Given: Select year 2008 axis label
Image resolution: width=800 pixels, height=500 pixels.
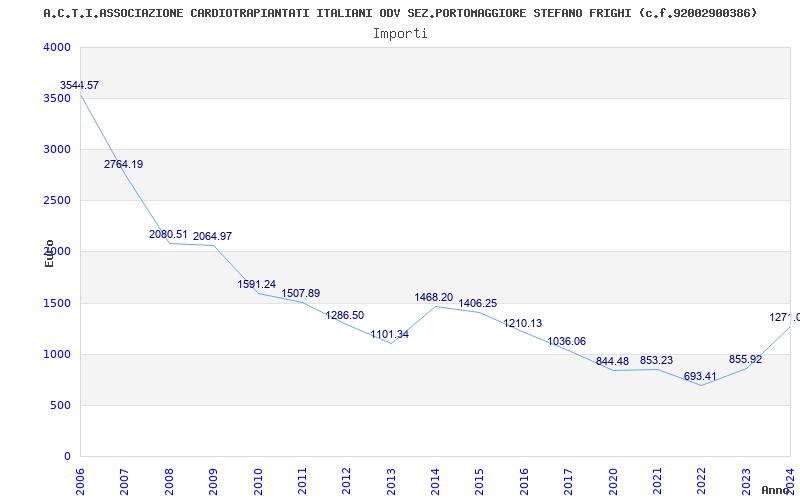Looking at the screenshot, I should [169, 481].
